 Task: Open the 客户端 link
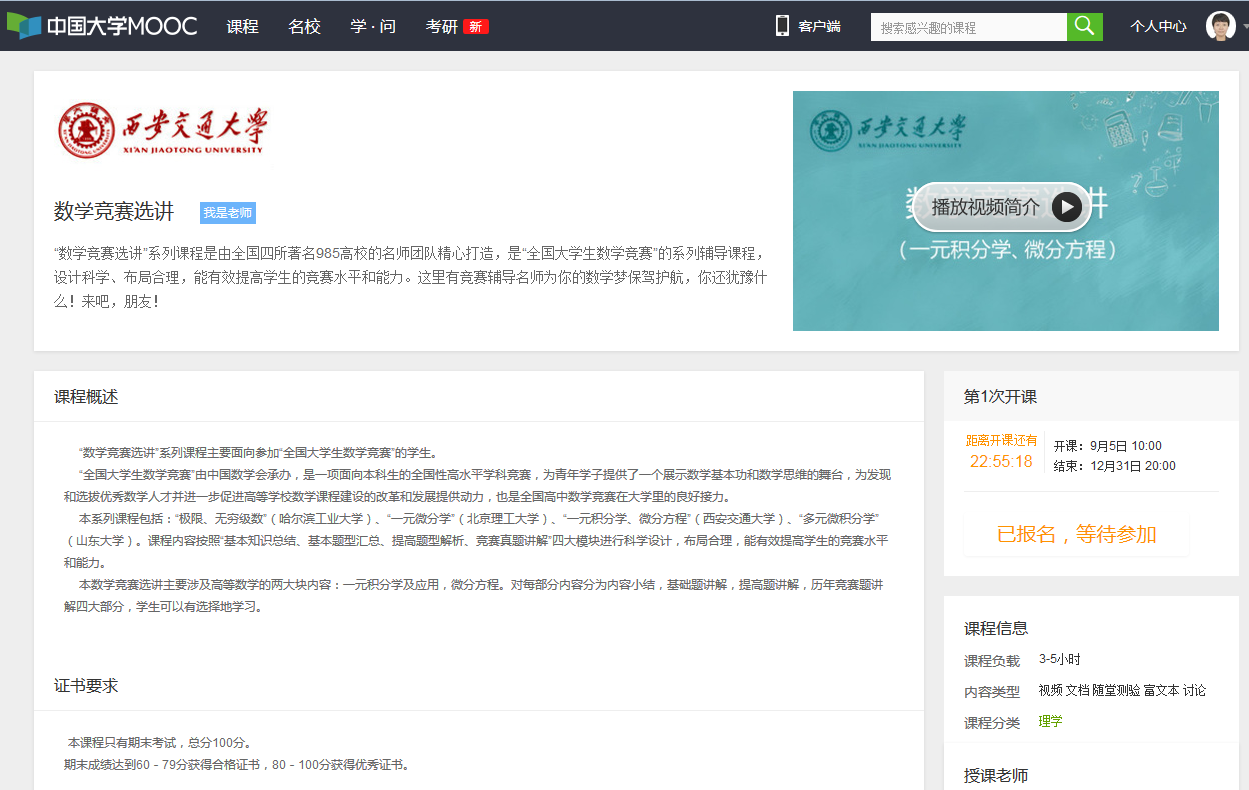tap(819, 27)
